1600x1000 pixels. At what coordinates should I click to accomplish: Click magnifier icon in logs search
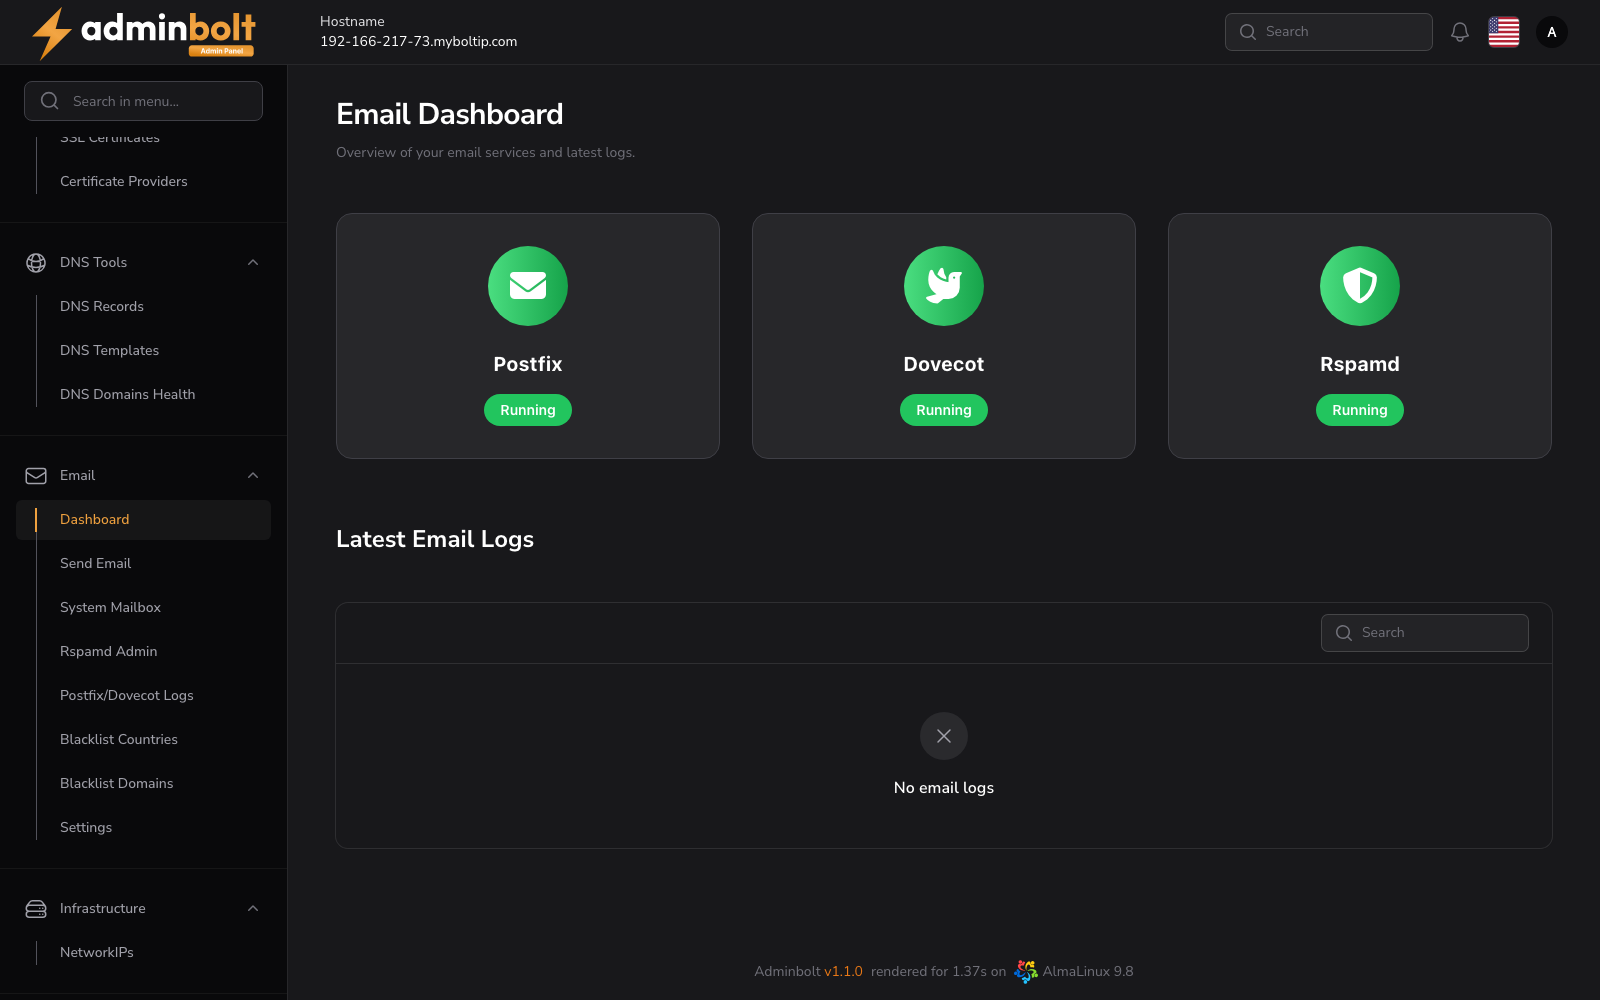tap(1344, 633)
